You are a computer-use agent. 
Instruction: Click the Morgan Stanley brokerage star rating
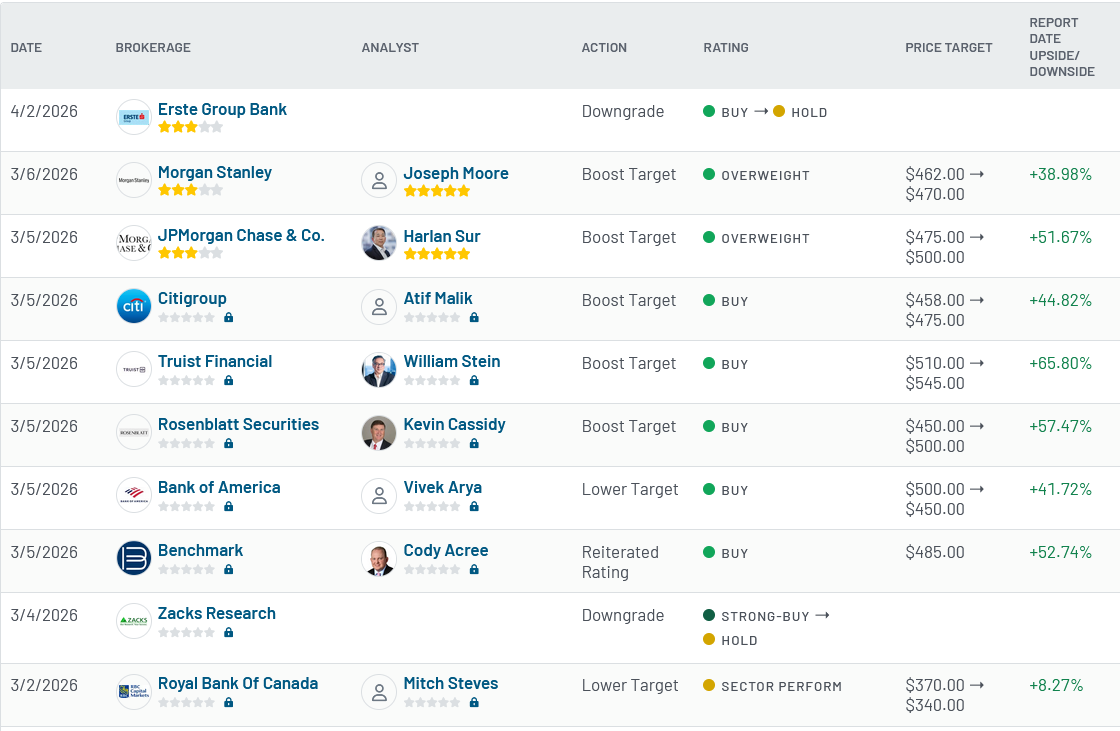tap(190, 190)
